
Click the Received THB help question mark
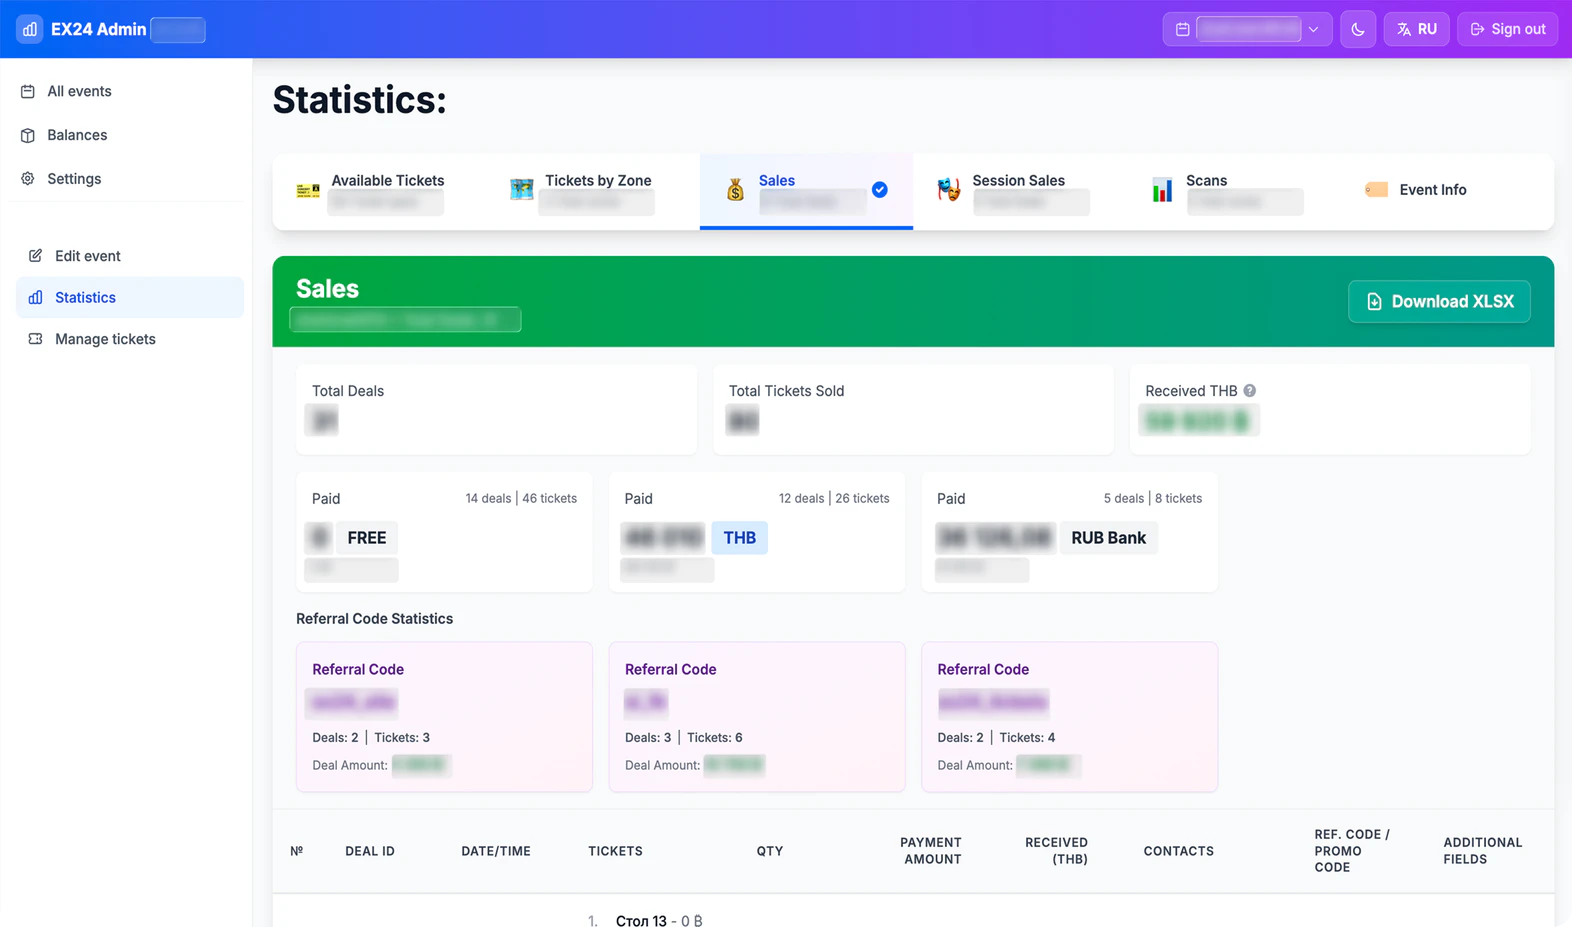point(1250,391)
